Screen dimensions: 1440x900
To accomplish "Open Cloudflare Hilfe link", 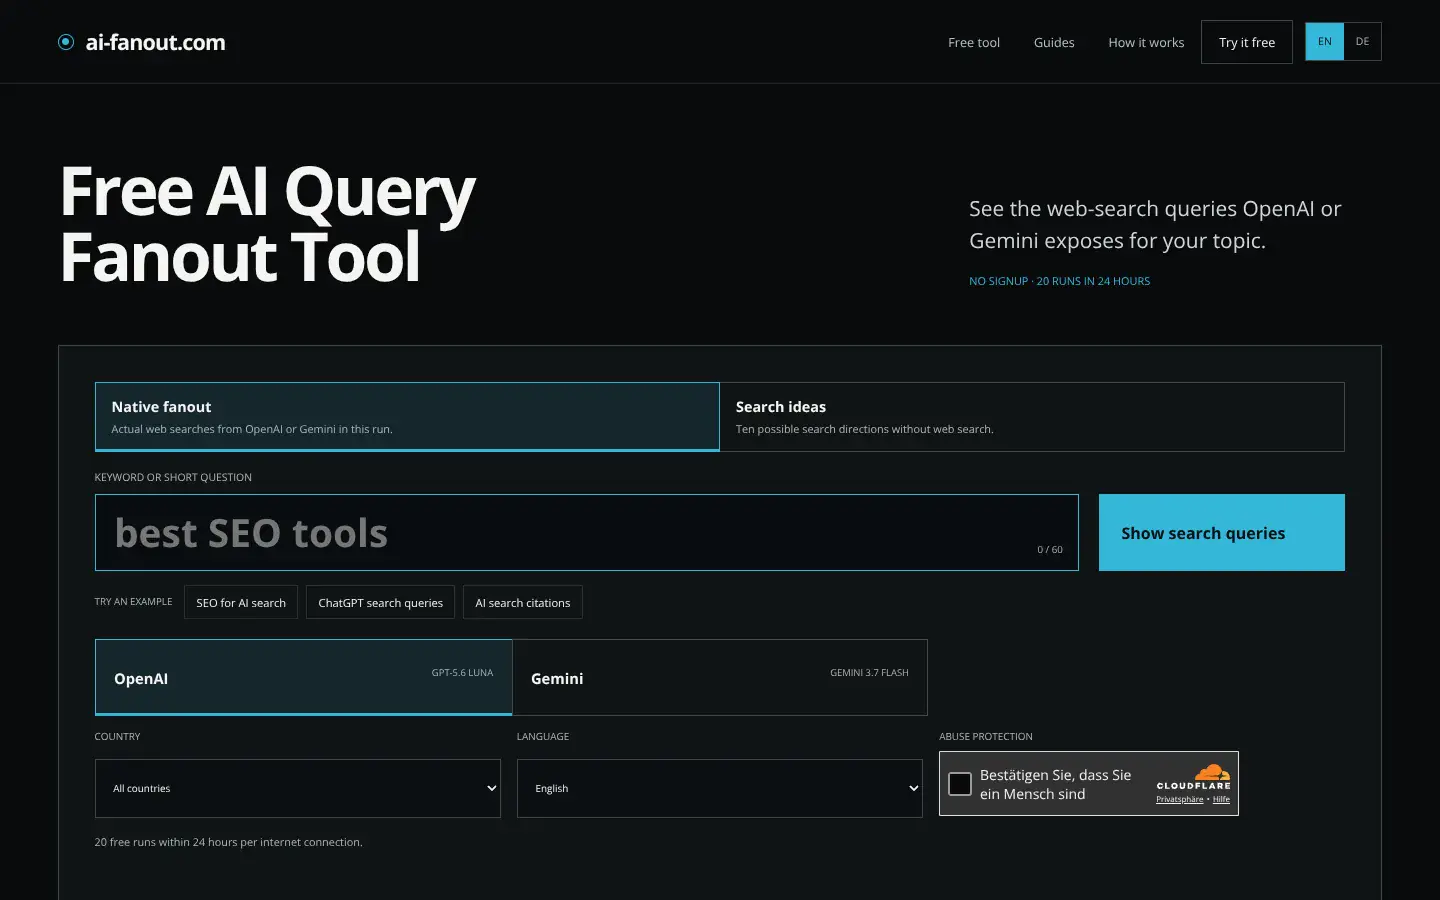I will 1221,800.
